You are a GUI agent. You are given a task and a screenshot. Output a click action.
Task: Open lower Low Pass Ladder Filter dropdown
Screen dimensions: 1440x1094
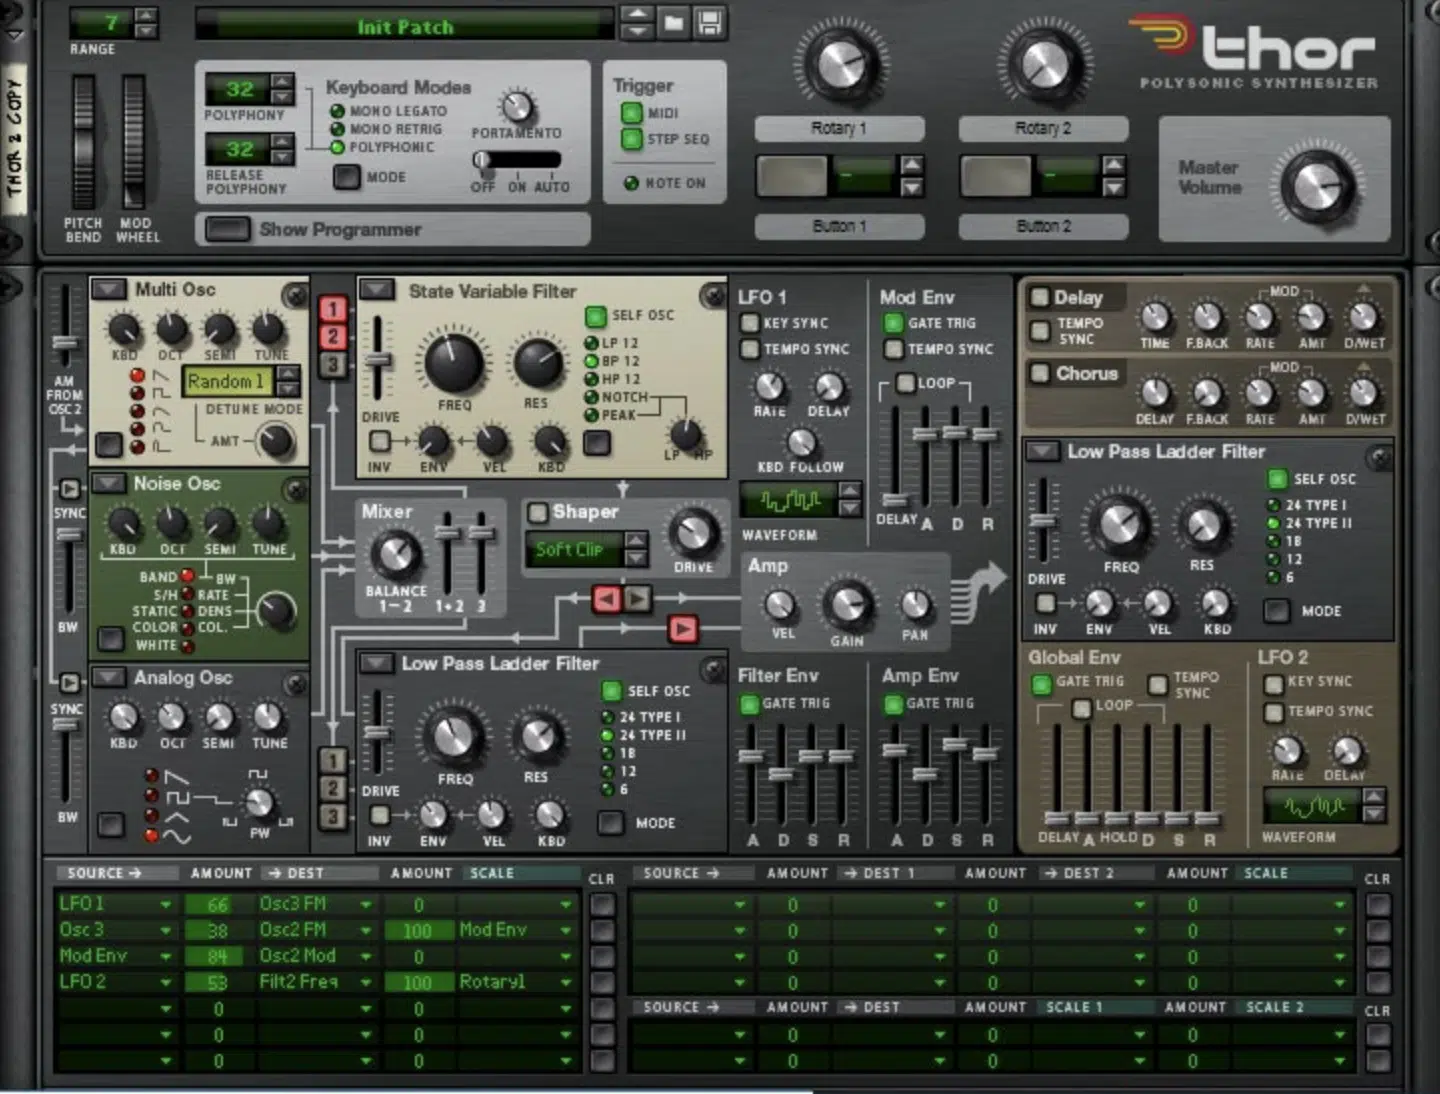377,663
